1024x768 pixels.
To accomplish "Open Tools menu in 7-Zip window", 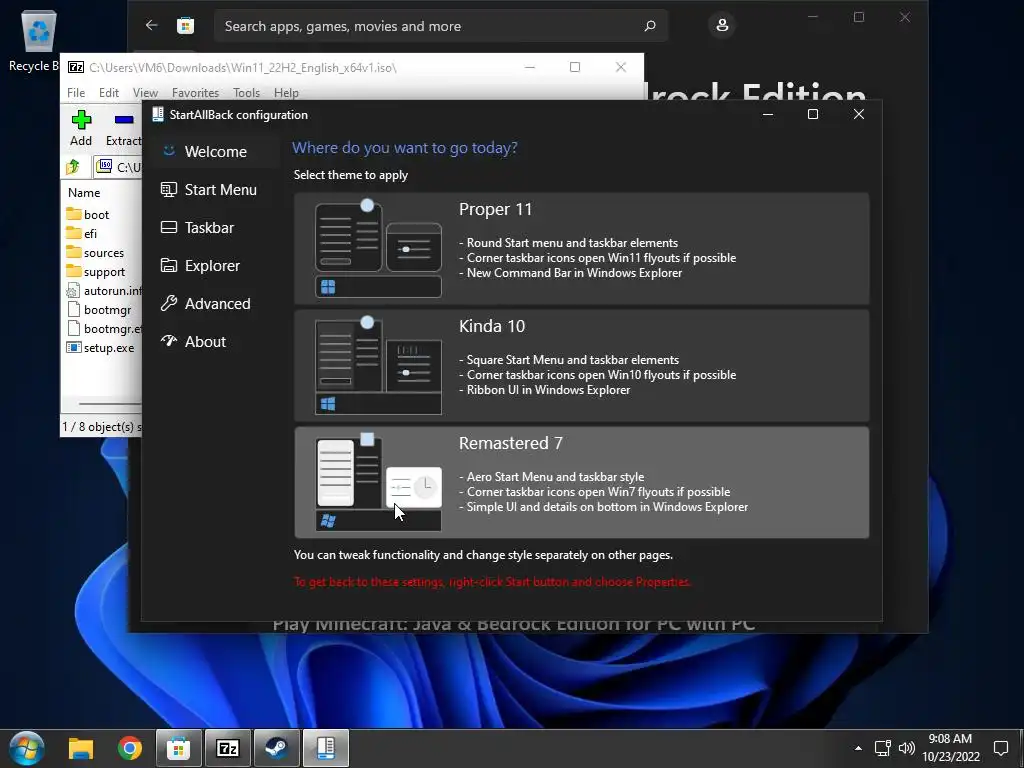I will click(x=246, y=93).
